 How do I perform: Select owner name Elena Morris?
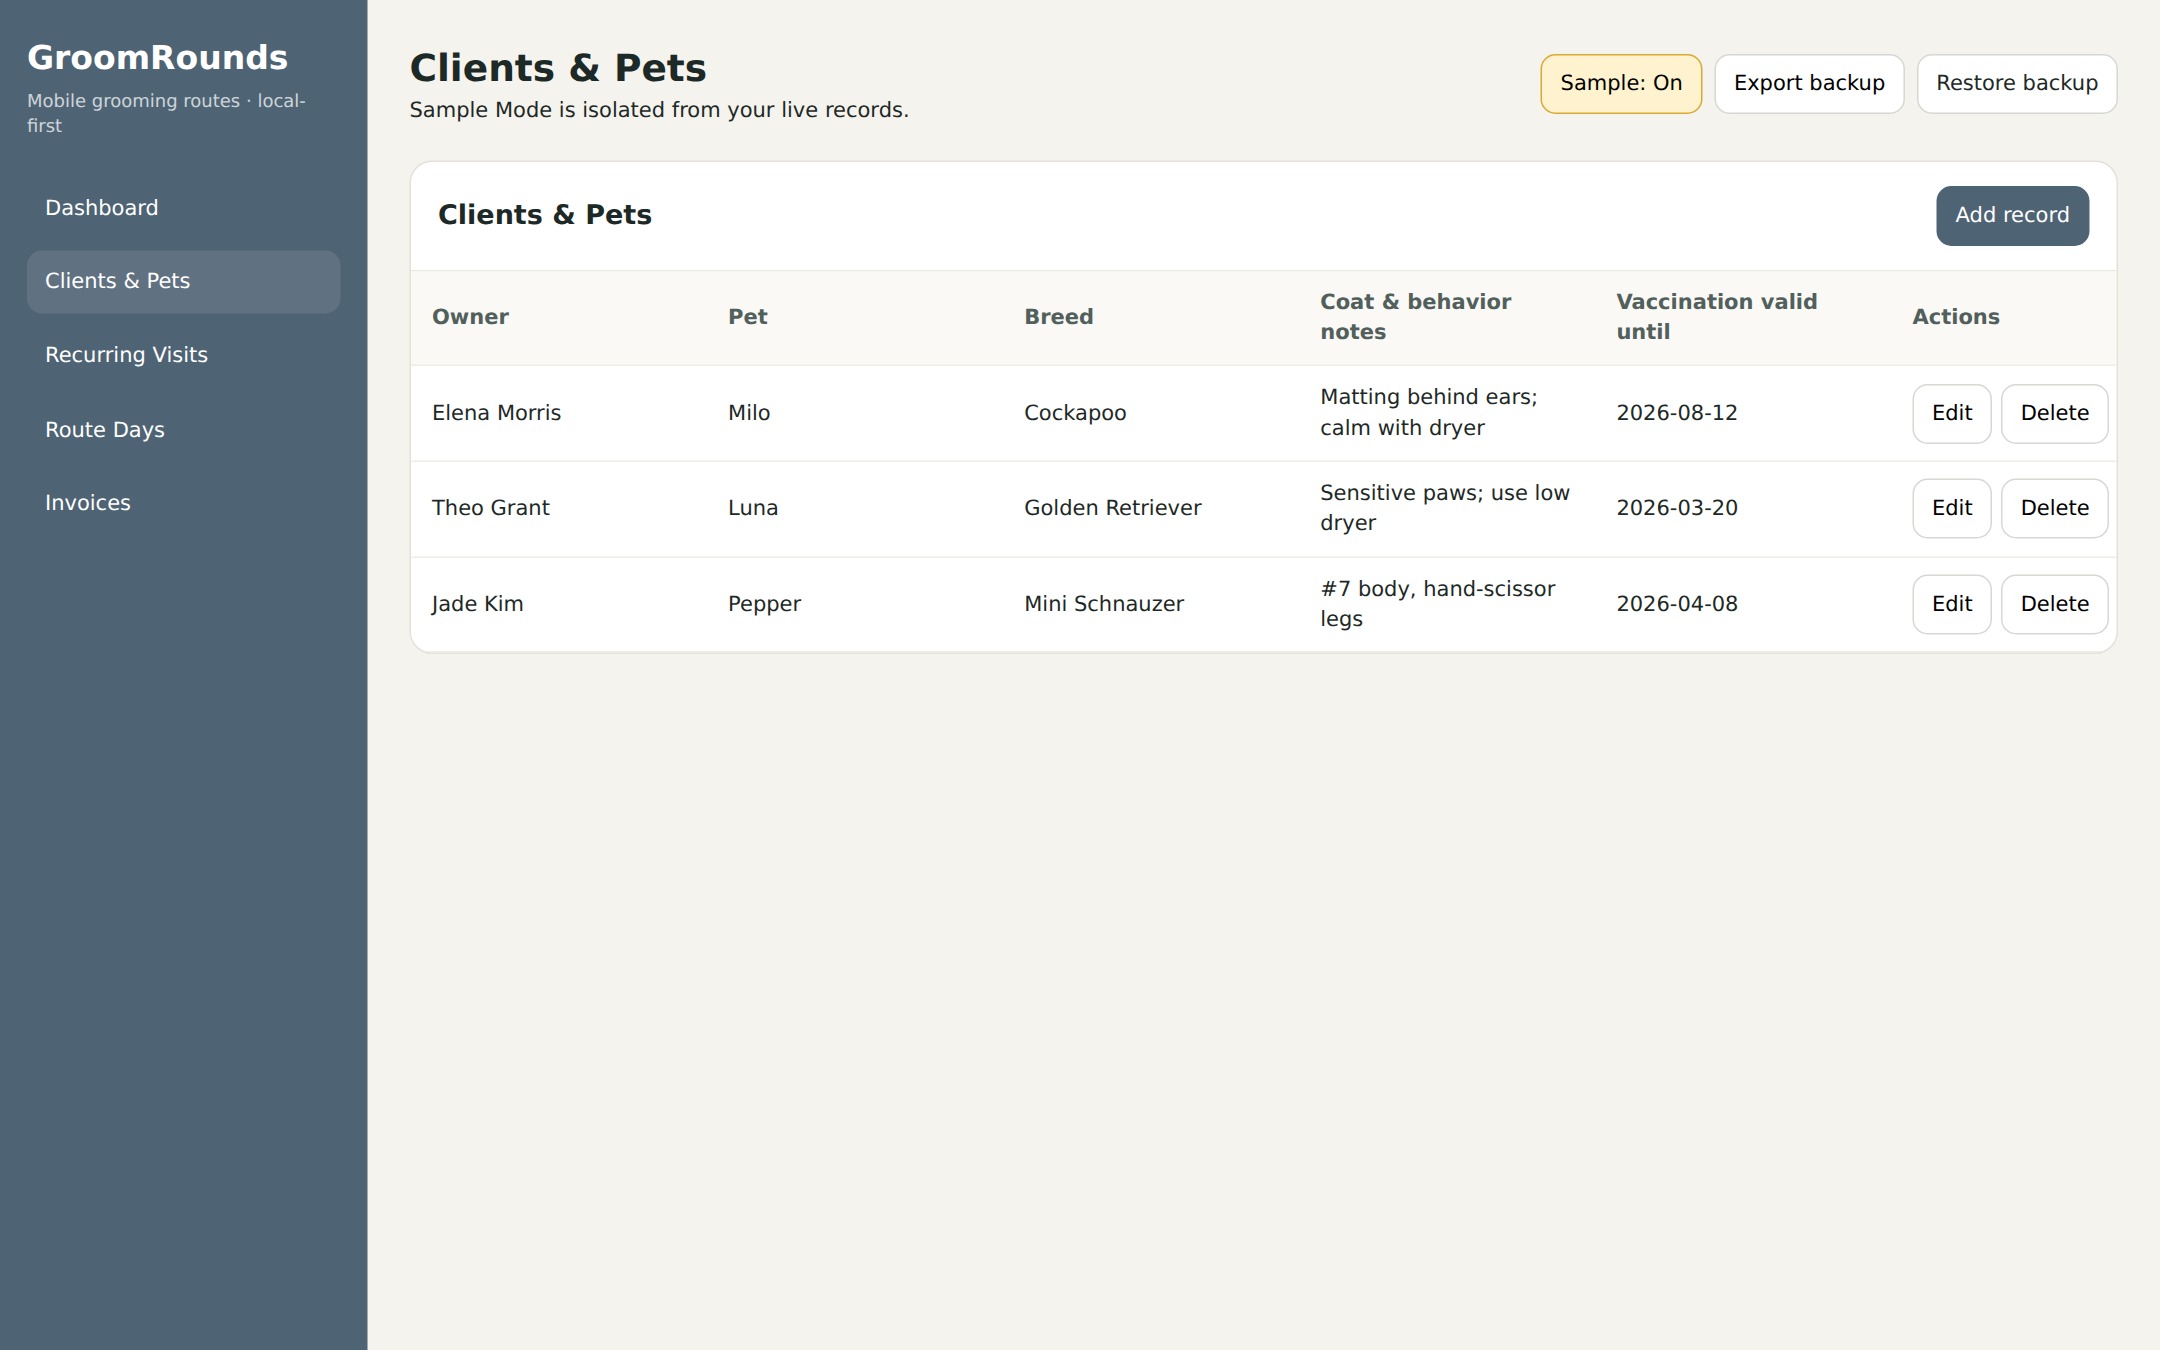(496, 413)
